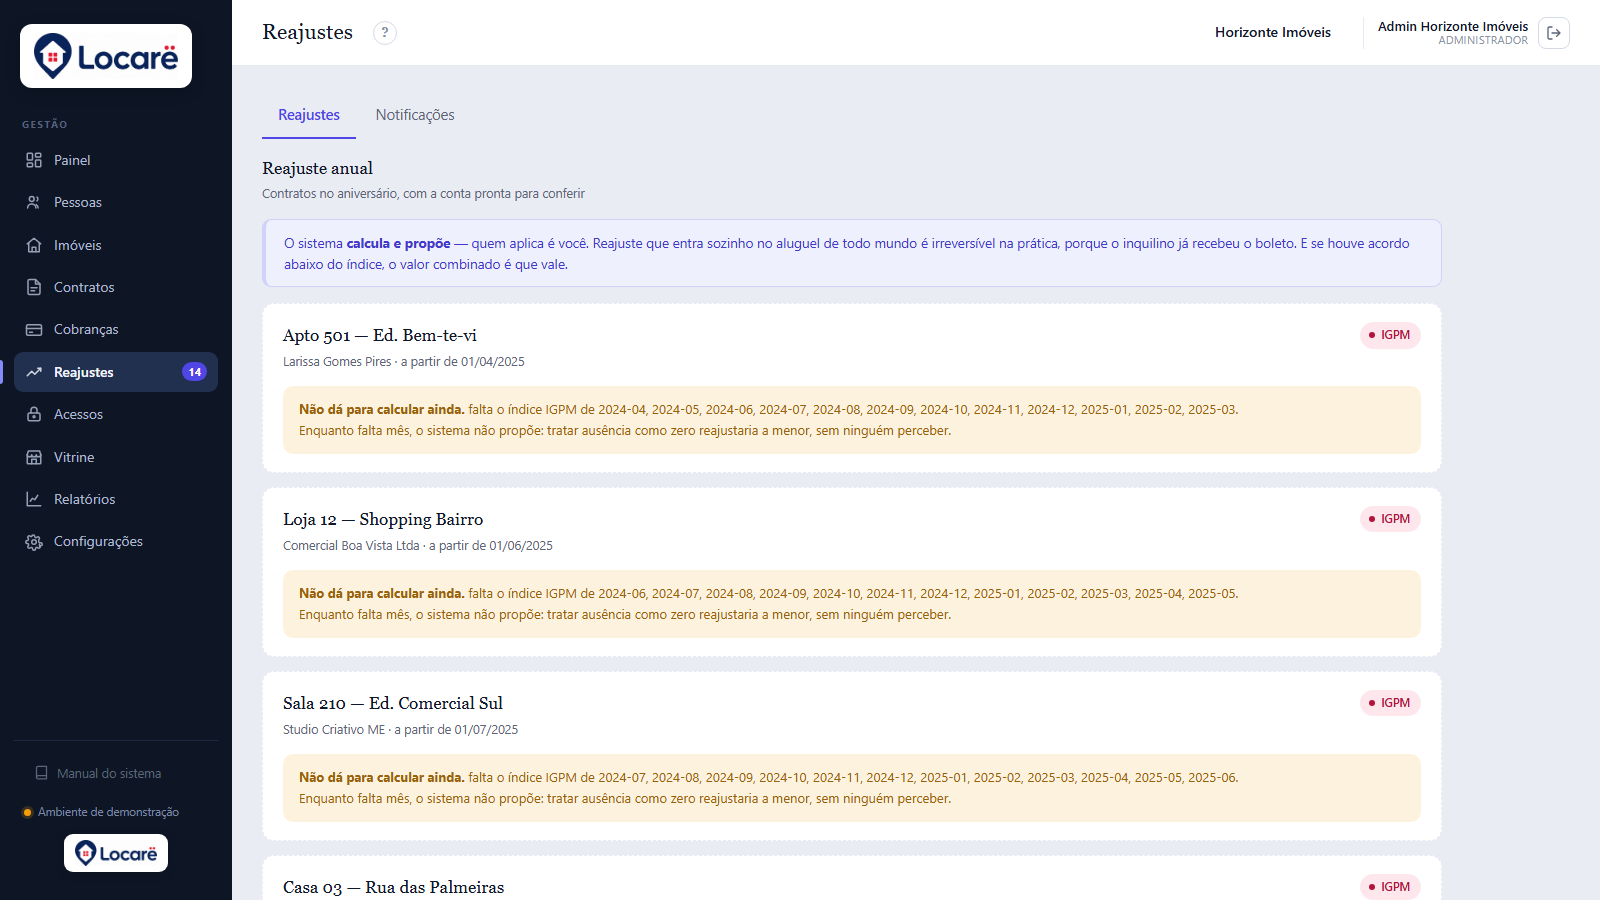The height and width of the screenshot is (900, 1600).
Task: Click the Reajustes badge showing 14
Action: 195,372
